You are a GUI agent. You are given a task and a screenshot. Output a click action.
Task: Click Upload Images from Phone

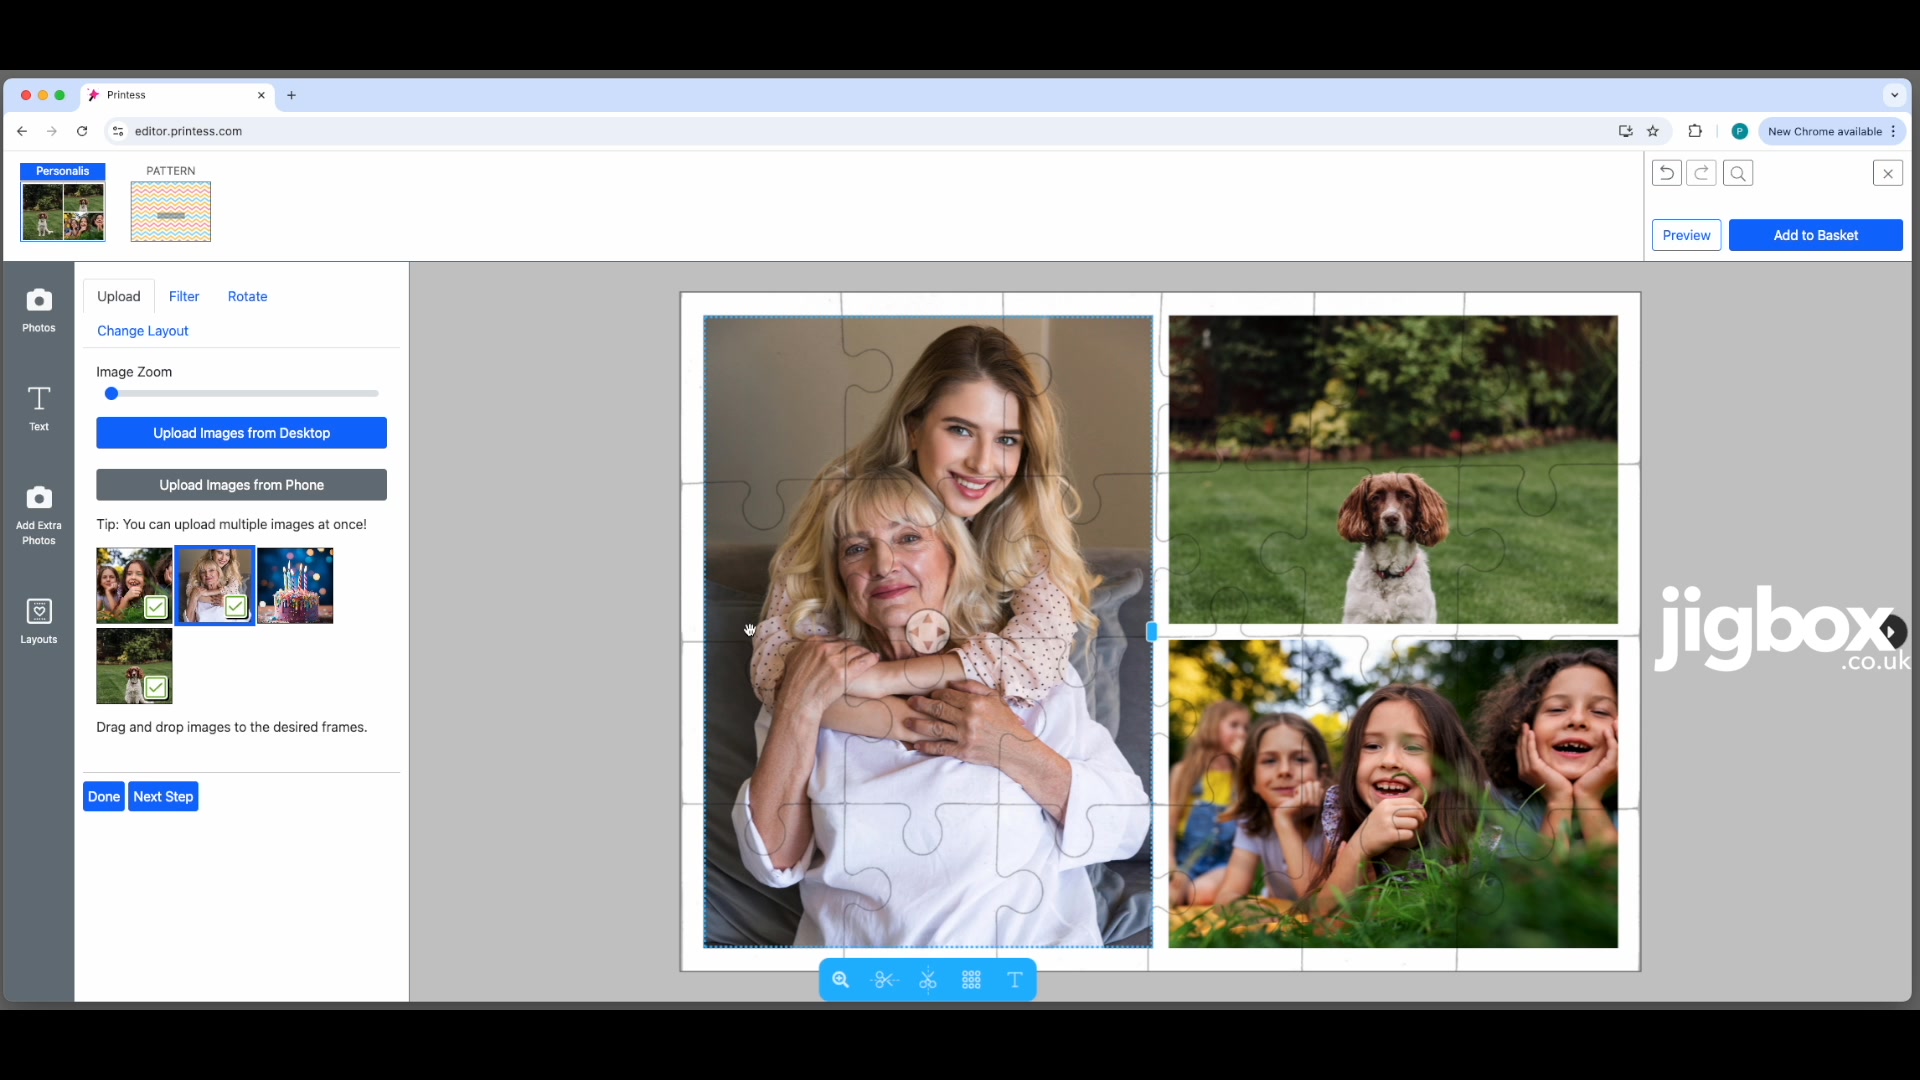(242, 485)
